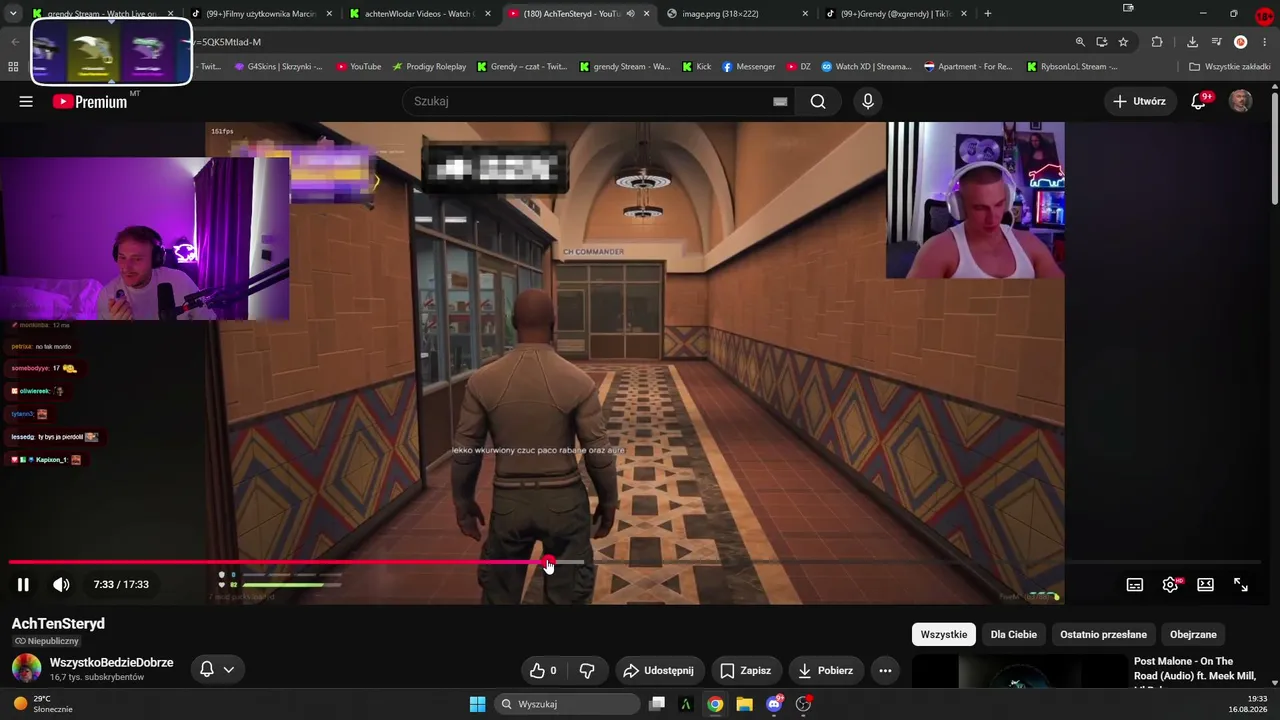1280x720 pixels.
Task: Go to the YouTube Premium home logo
Action: point(90,101)
